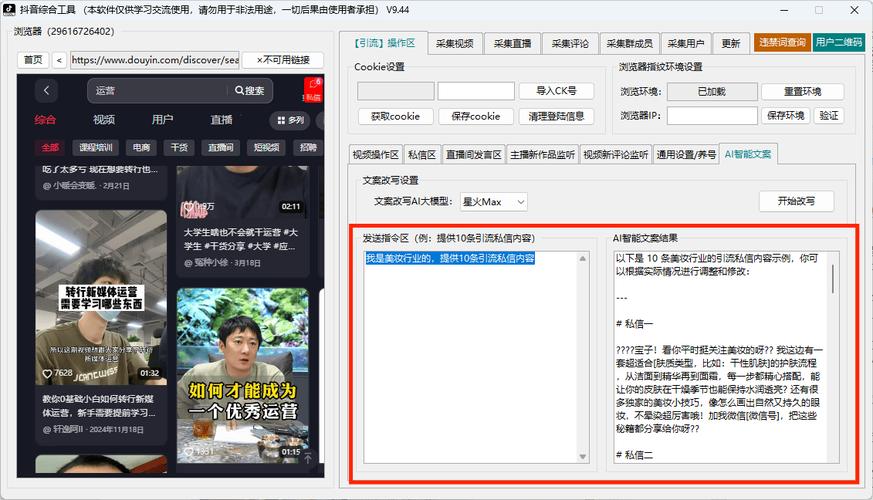
Task: Click the magnifier search button beside 运营
Action: click(249, 90)
